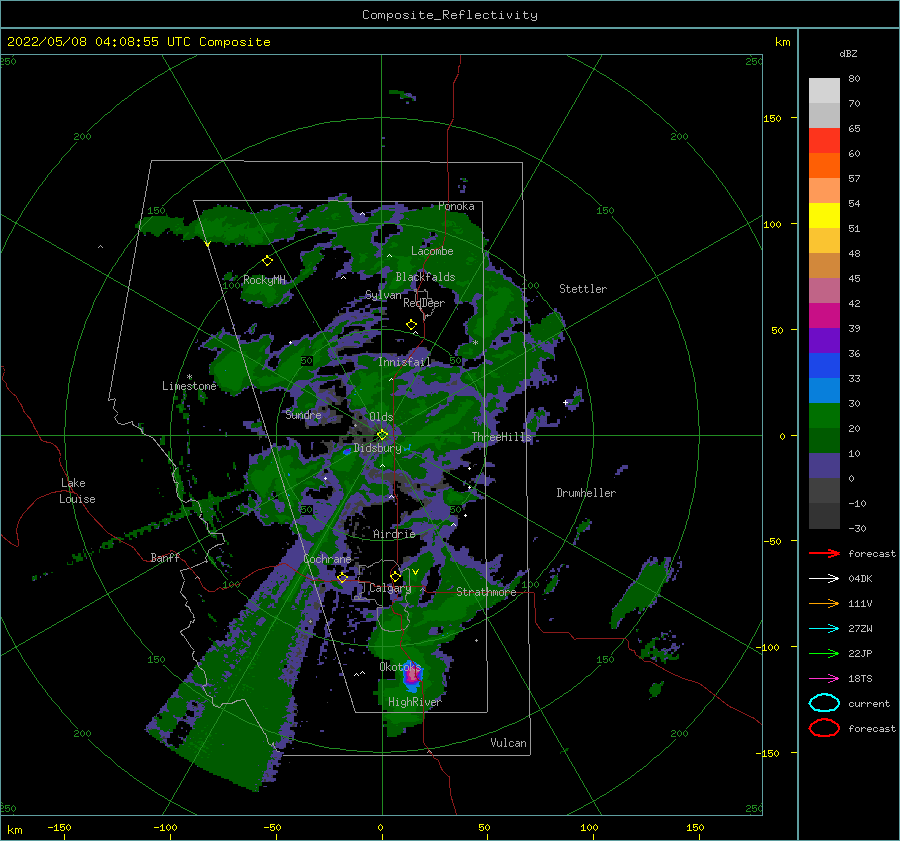Click the light gray swatch between 80 and 70
This screenshot has height=841, width=900.
824,91
